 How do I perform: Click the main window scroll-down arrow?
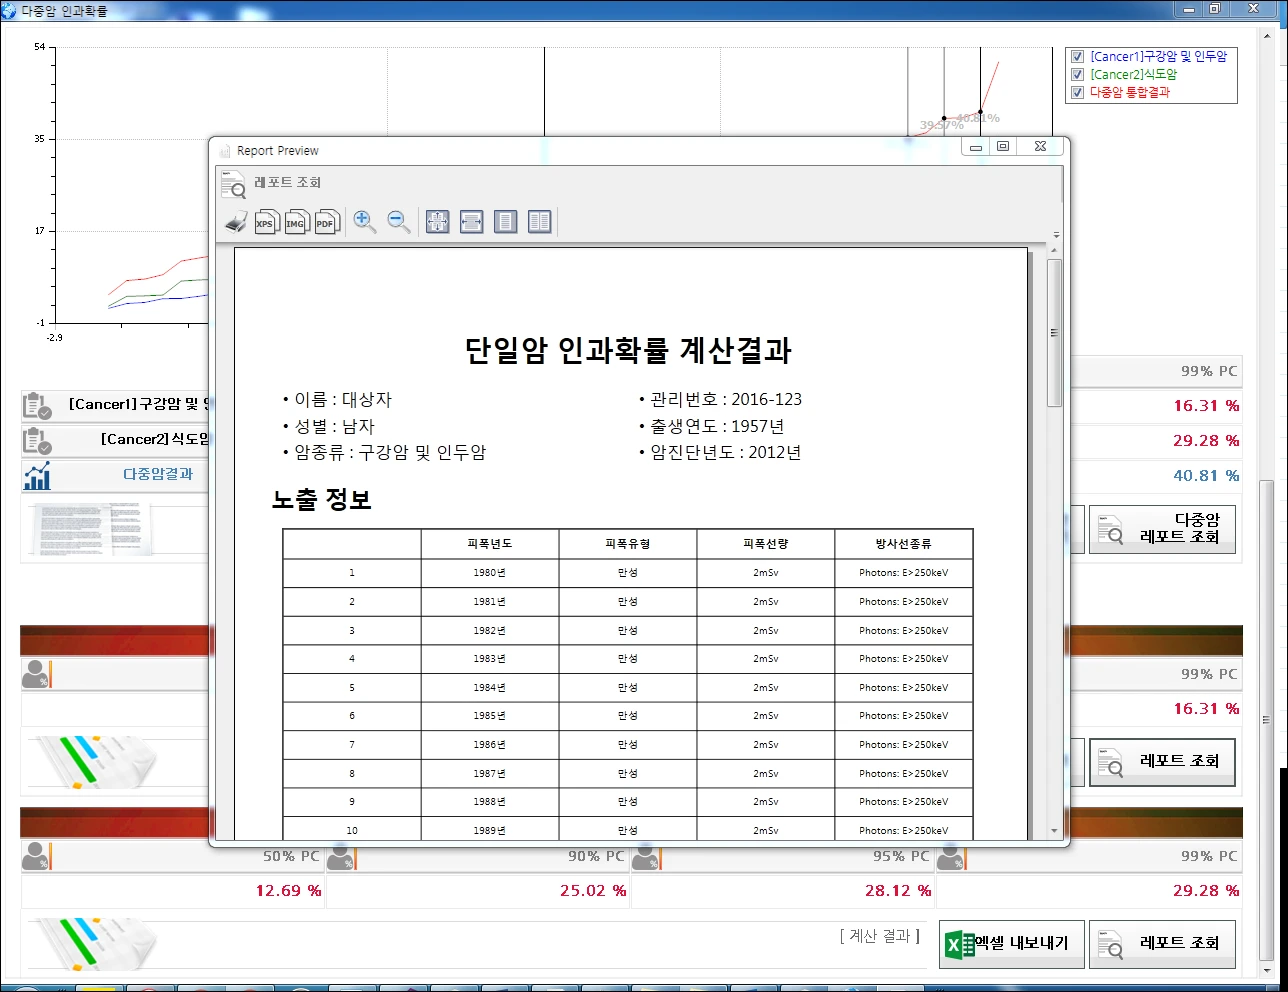point(1266,970)
